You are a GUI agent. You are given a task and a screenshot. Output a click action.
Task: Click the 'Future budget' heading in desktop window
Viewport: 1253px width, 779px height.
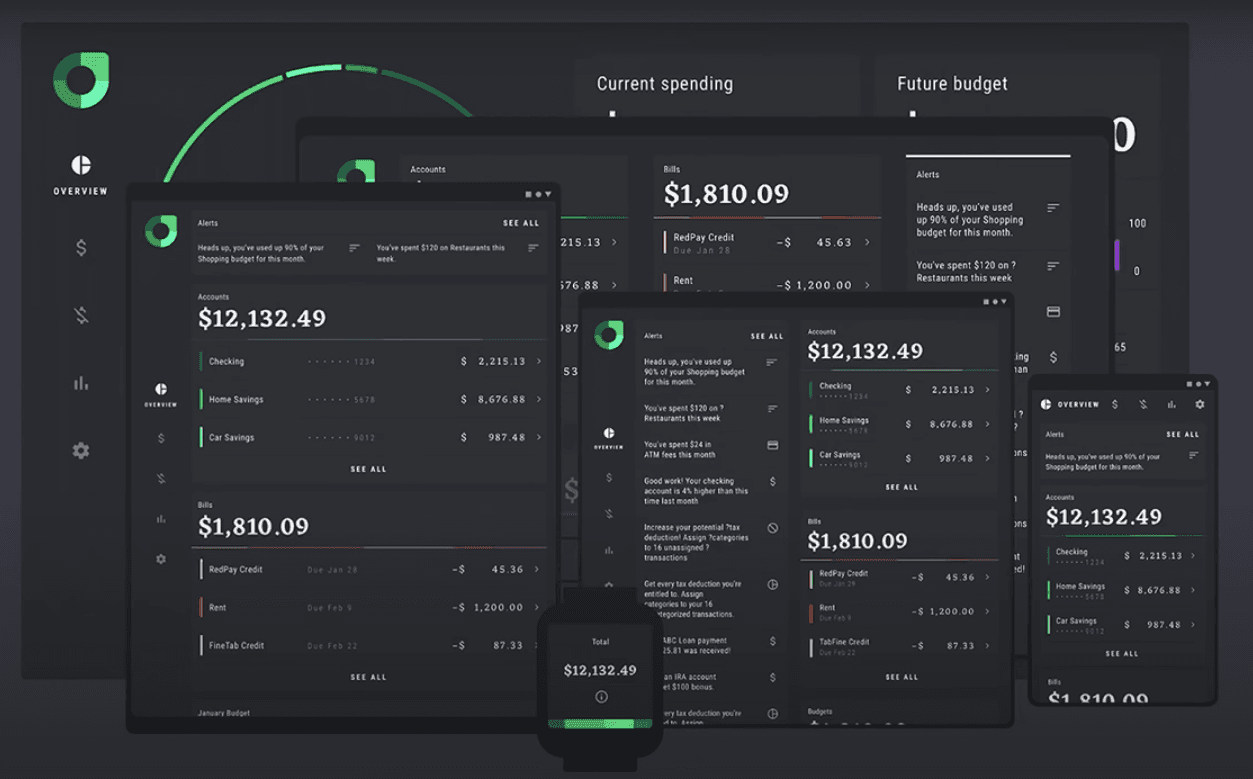point(952,84)
